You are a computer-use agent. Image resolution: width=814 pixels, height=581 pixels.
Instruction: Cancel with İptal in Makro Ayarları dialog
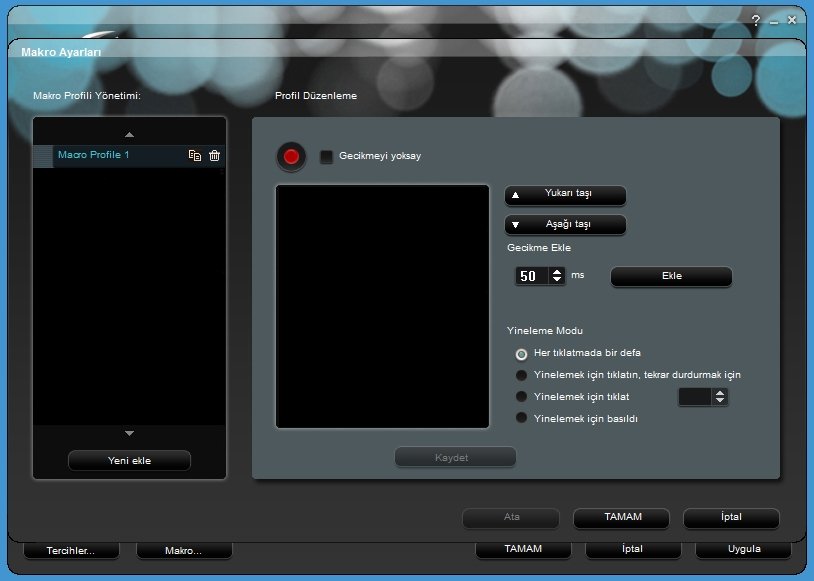point(731,518)
